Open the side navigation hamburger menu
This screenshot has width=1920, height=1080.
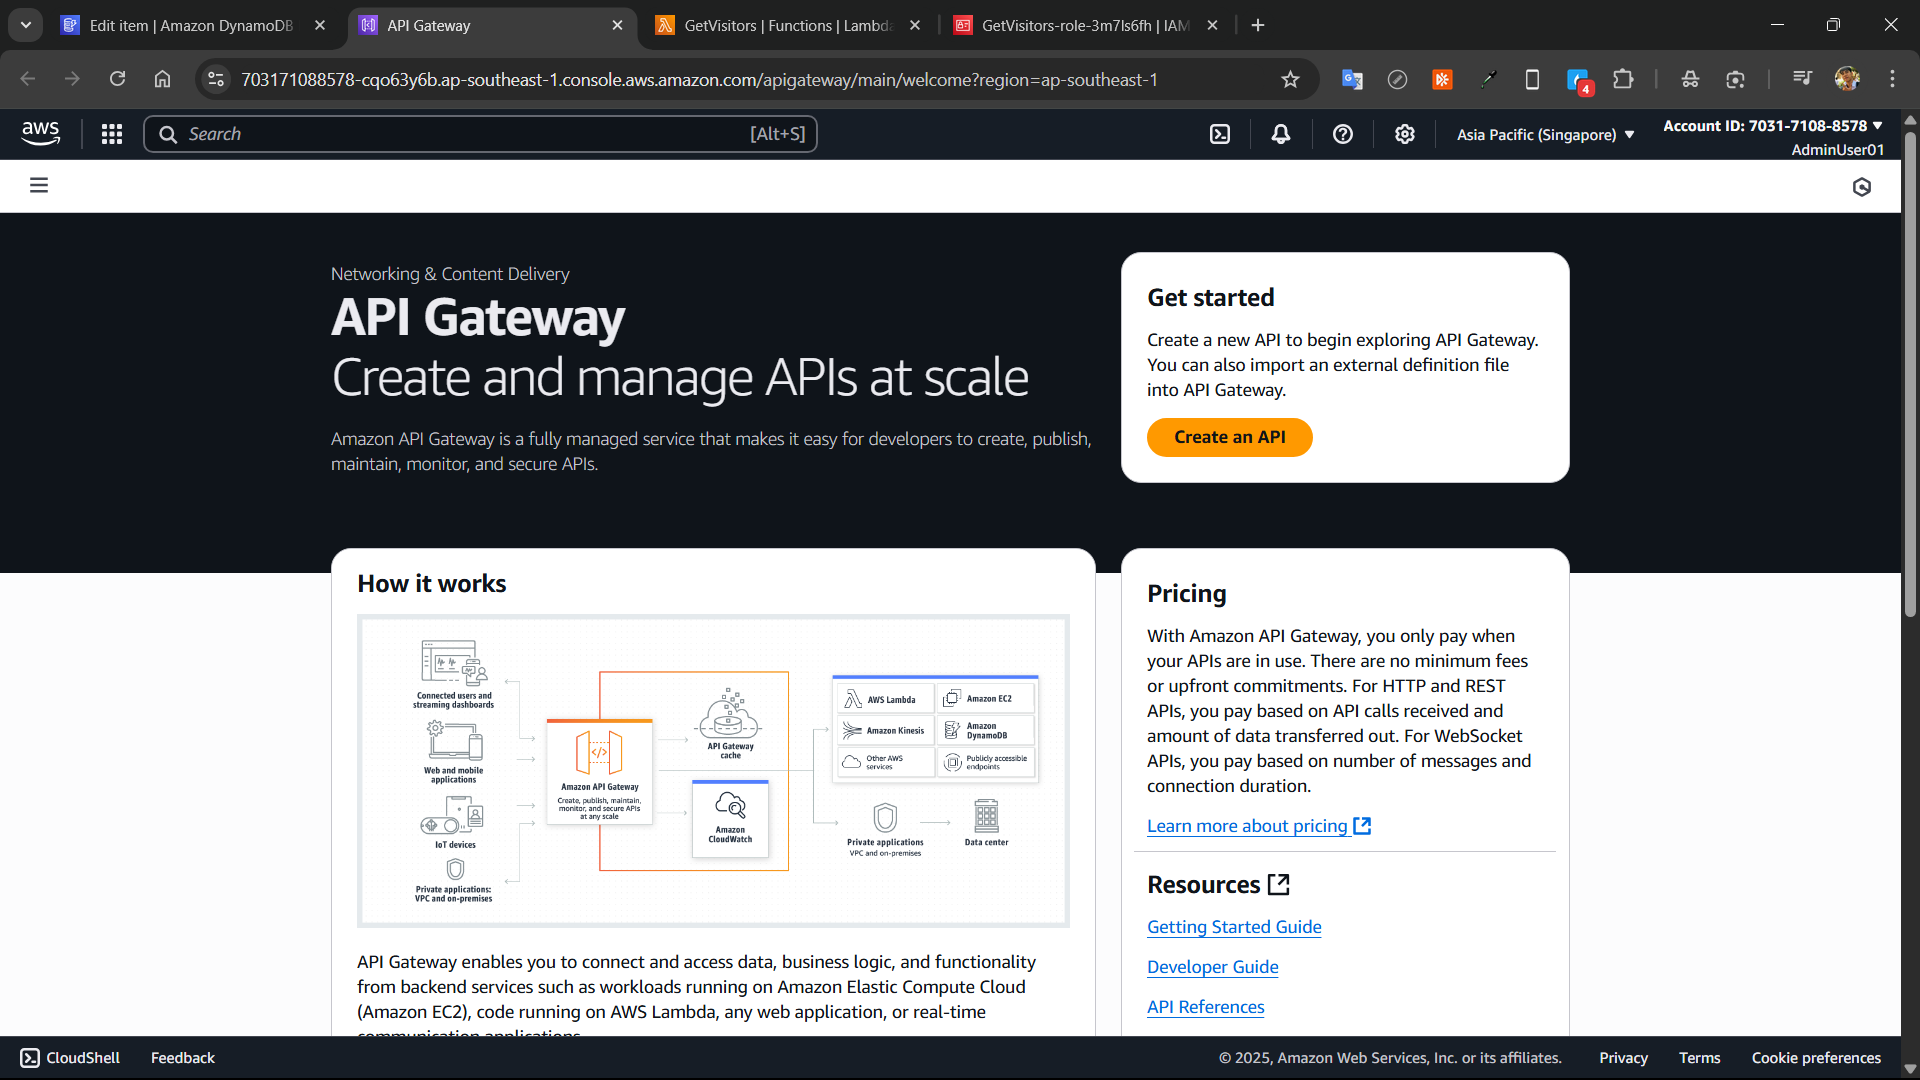[39, 185]
